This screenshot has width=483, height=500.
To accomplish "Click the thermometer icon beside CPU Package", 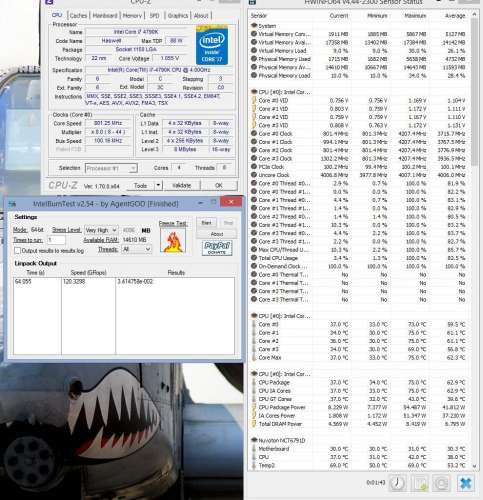I will click(x=254, y=382).
